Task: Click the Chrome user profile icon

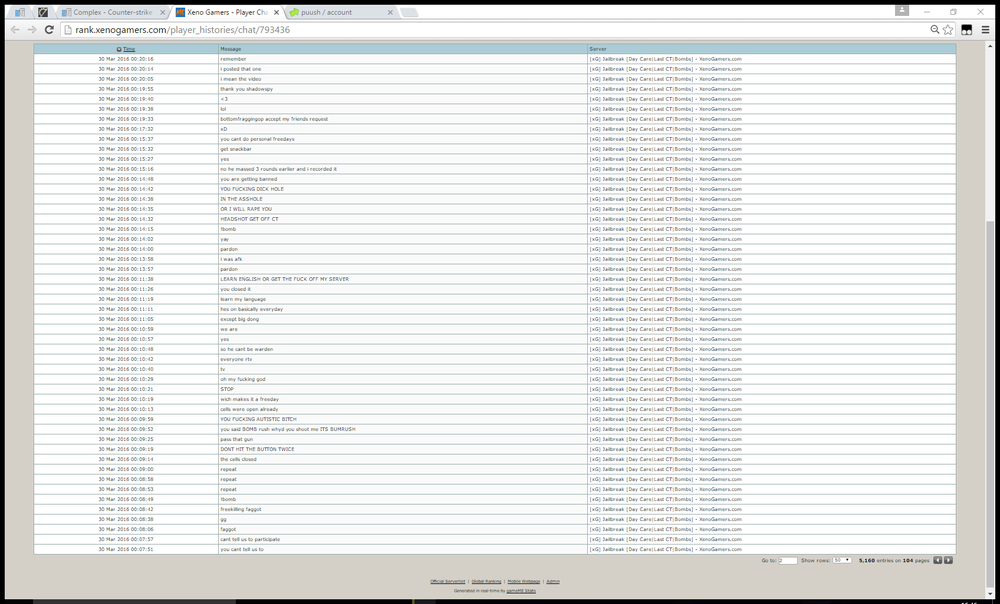Action: [902, 10]
